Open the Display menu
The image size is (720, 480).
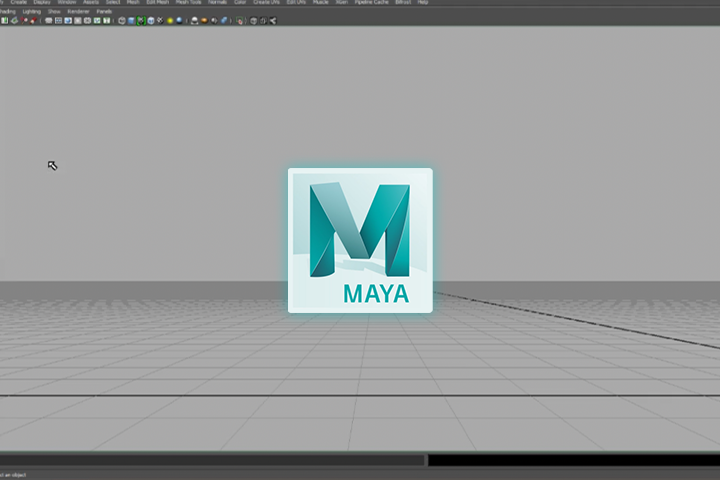pos(42,2)
